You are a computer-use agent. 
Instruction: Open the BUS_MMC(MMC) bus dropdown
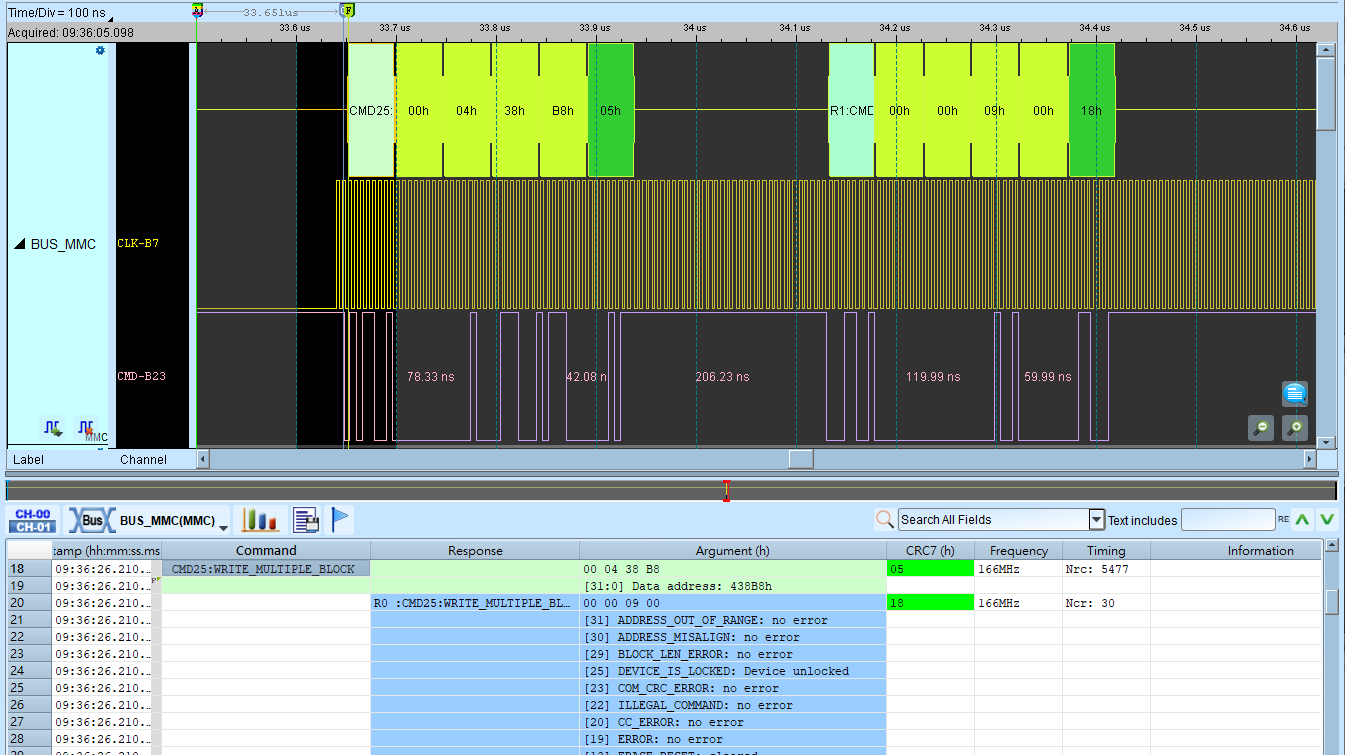pyautogui.click(x=223, y=526)
